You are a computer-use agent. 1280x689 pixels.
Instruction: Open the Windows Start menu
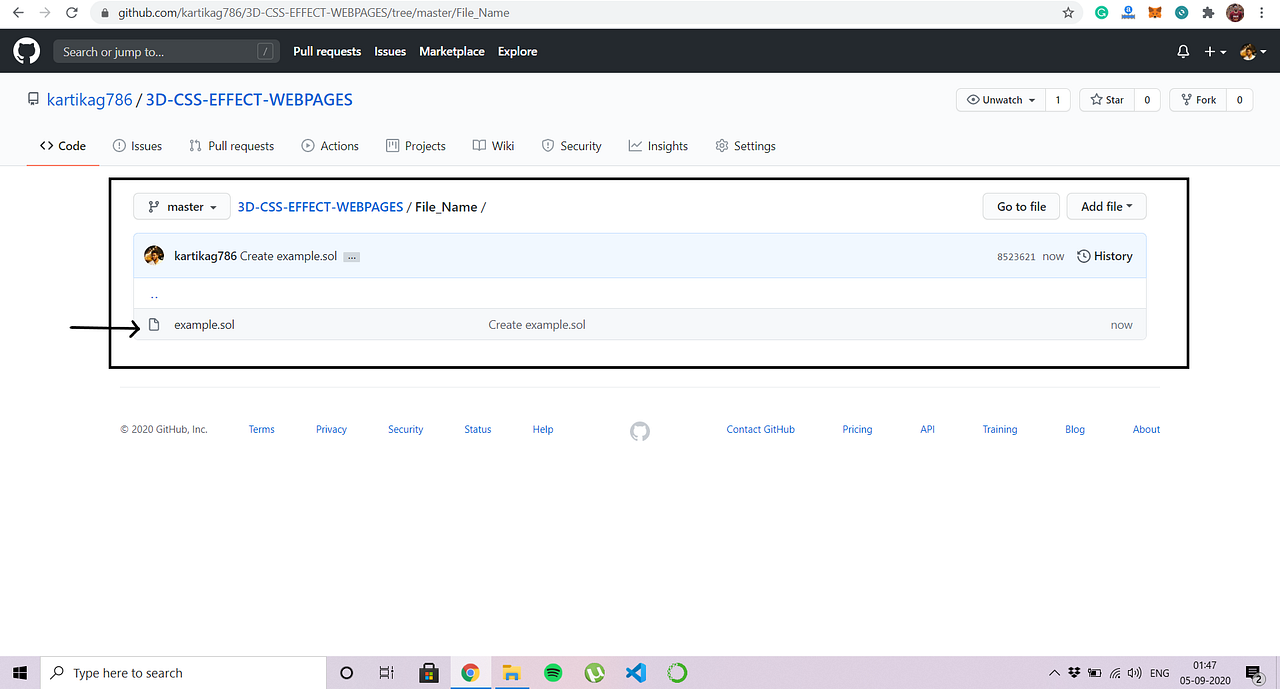point(19,672)
